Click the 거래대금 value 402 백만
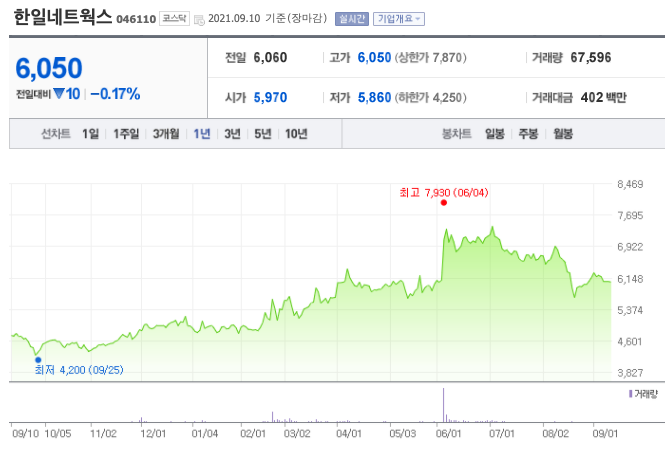Screen dimensions: 665x457 (x=604, y=98)
